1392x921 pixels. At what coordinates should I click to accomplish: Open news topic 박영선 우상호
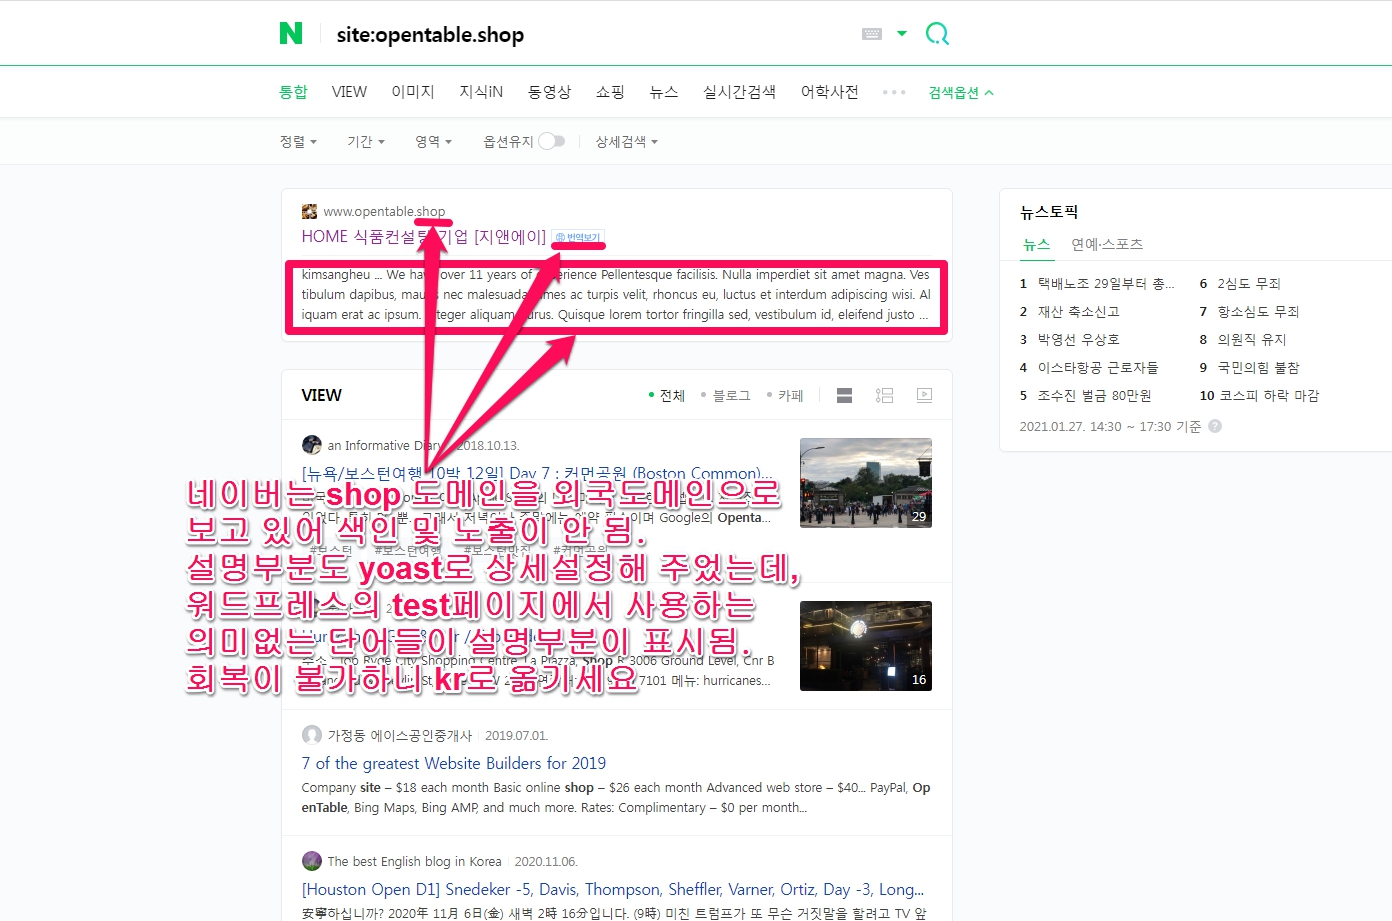coord(1078,340)
